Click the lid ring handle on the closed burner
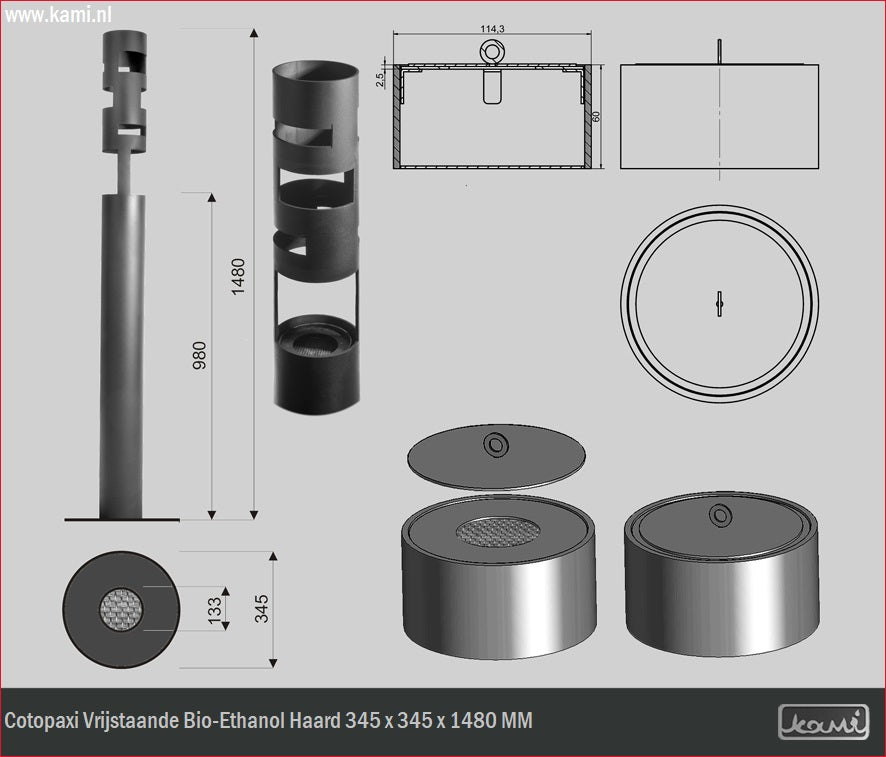Image resolution: width=886 pixels, height=757 pixels. click(x=718, y=515)
